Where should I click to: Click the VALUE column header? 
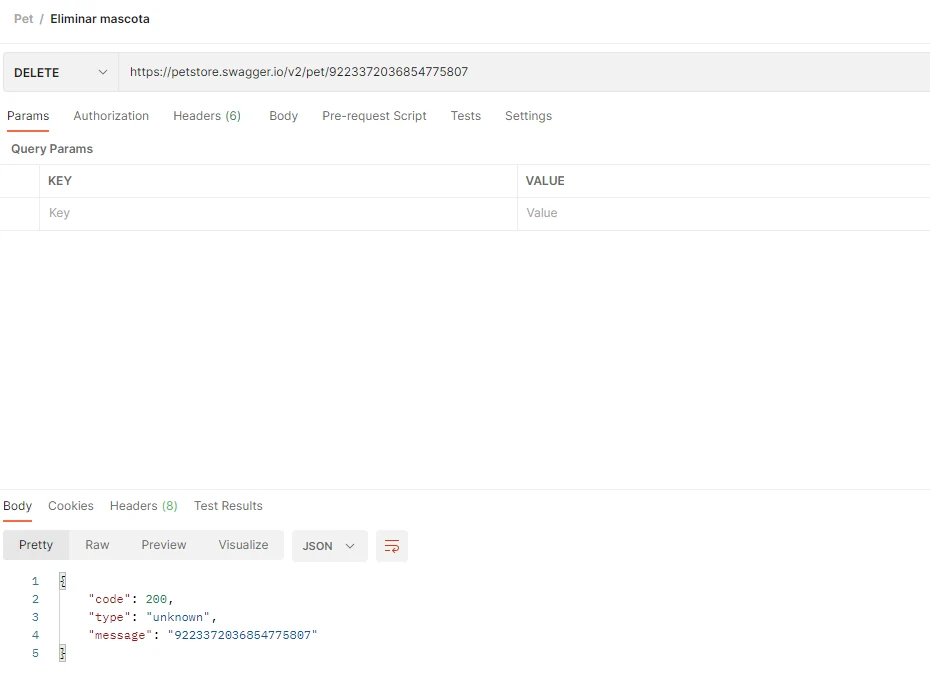click(545, 181)
